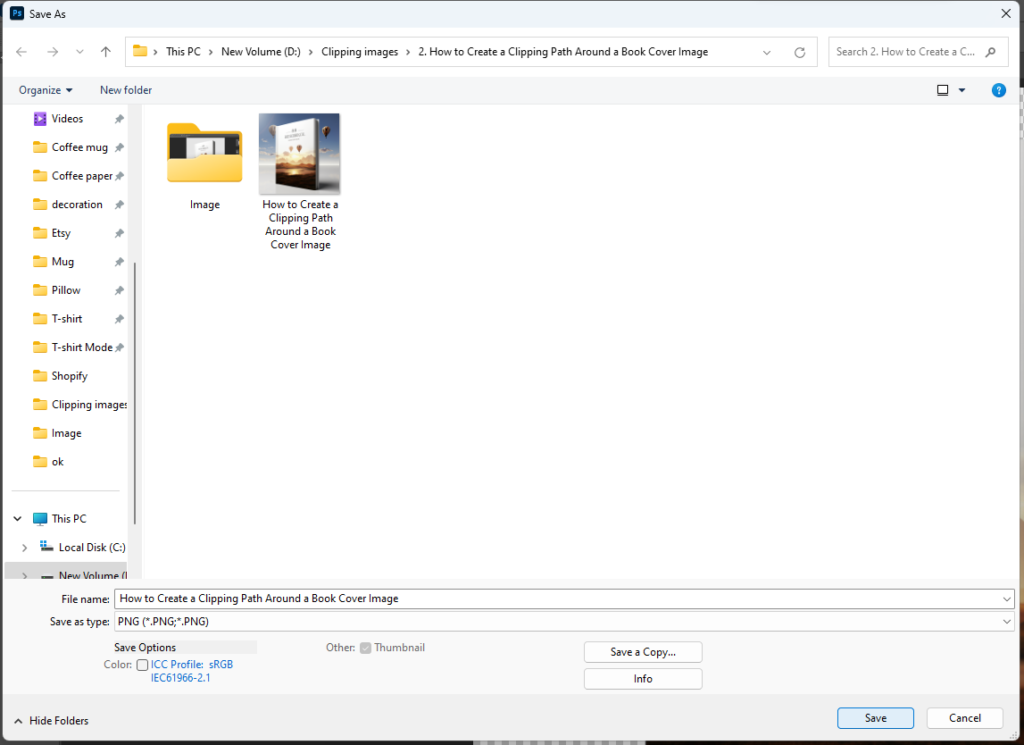Image resolution: width=1024 pixels, height=745 pixels.
Task: Expand the Local Disk (C:) node
Action: coord(24,547)
